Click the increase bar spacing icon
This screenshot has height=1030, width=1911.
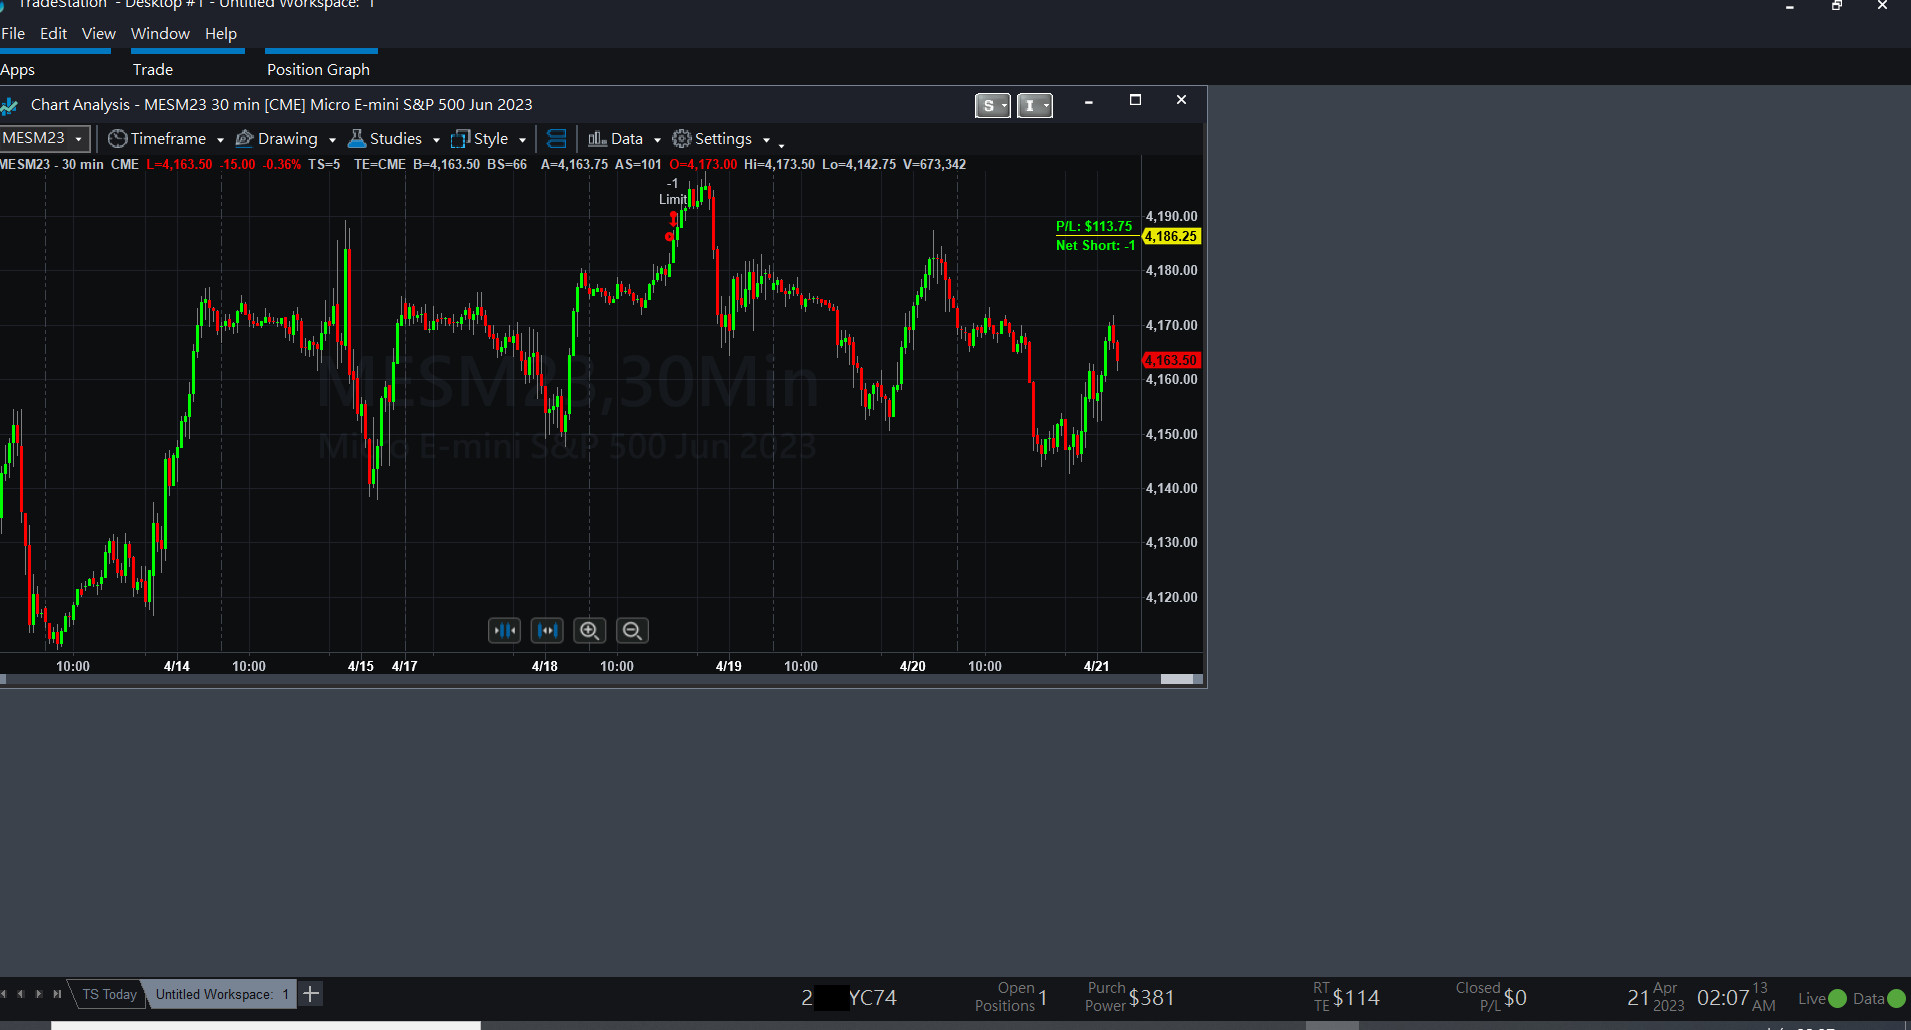pos(547,631)
